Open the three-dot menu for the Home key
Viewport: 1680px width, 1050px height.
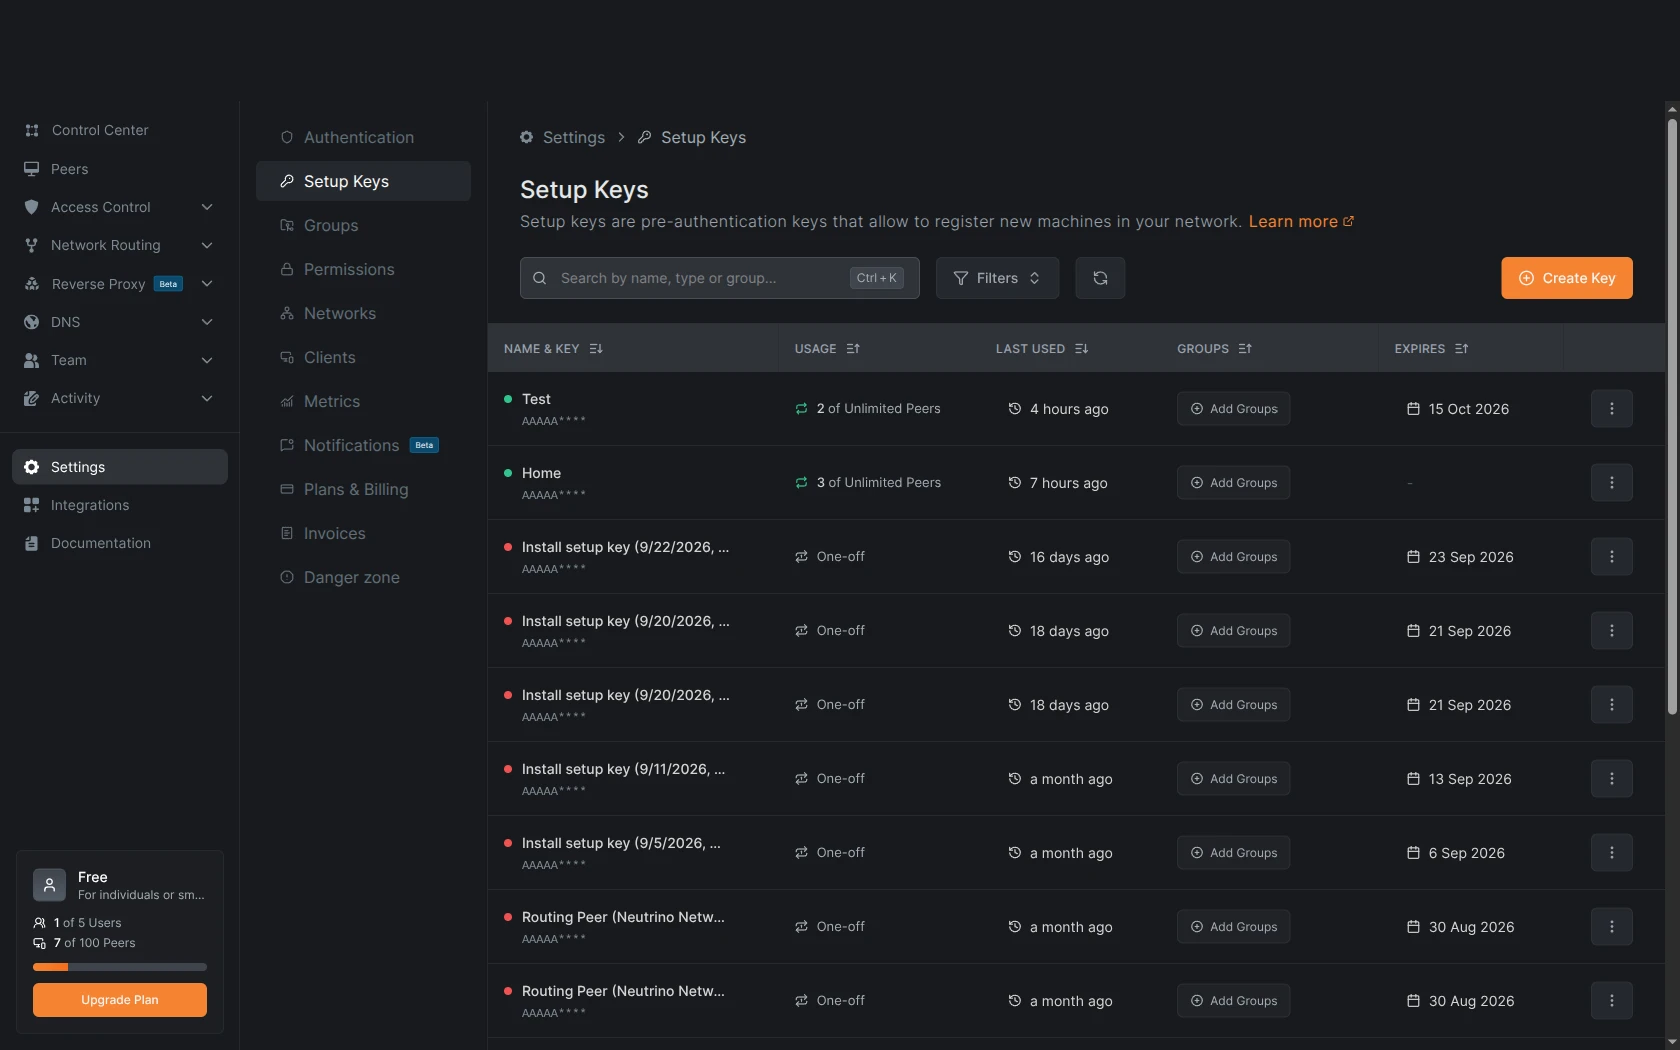click(1611, 482)
